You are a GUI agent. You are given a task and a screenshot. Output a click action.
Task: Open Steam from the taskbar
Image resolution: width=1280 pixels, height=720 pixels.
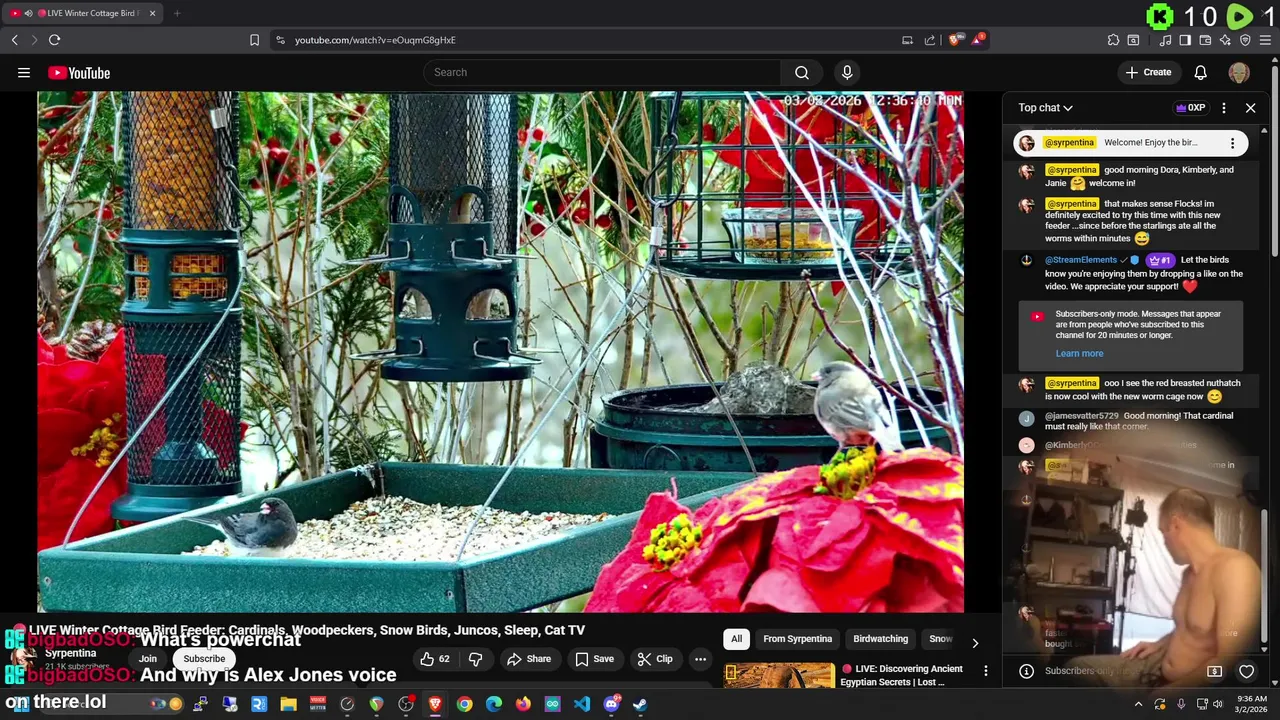pyautogui.click(x=640, y=704)
